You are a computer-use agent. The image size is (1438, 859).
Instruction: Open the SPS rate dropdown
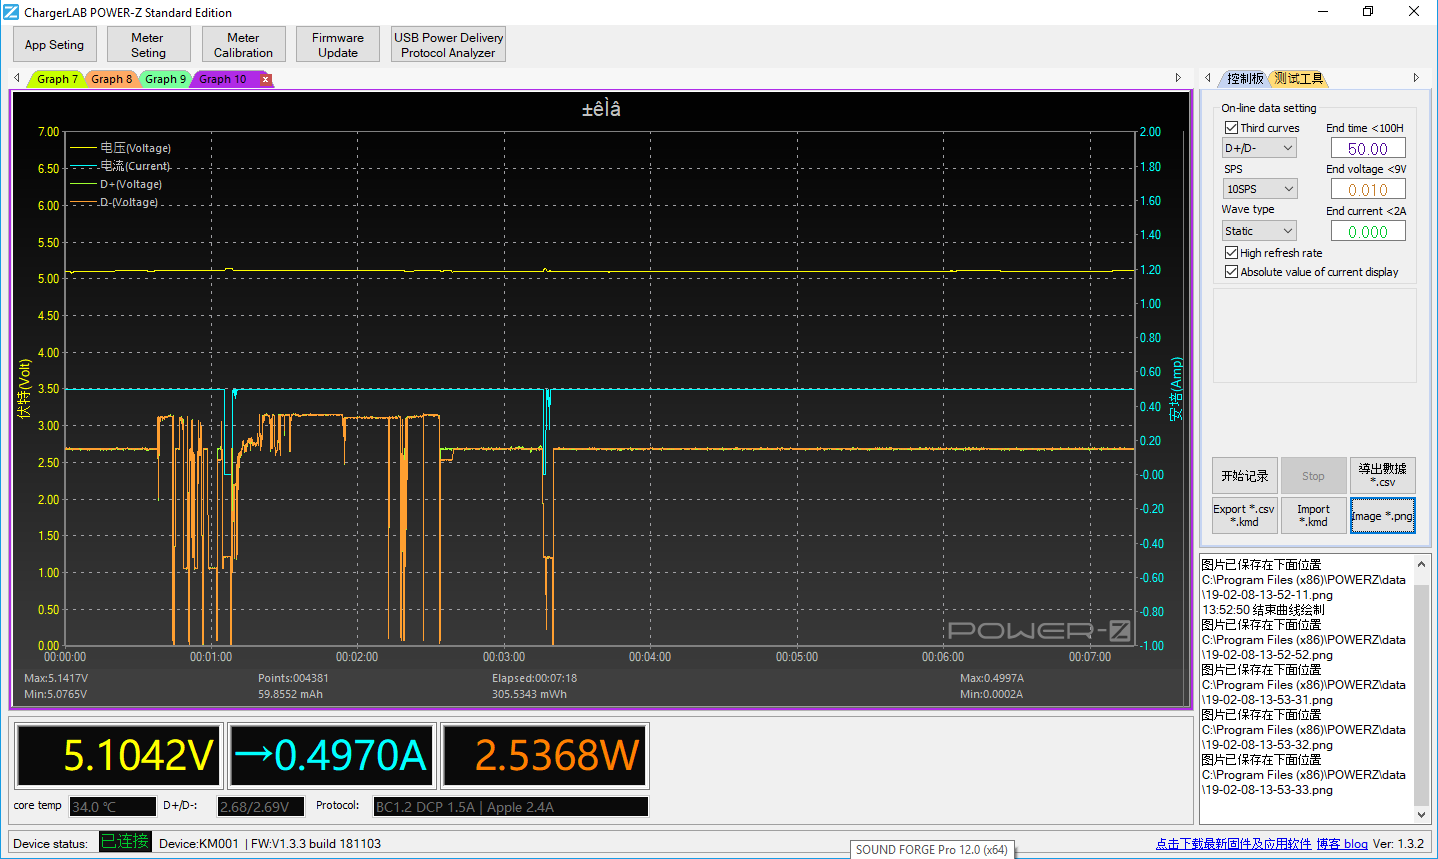pos(1259,189)
